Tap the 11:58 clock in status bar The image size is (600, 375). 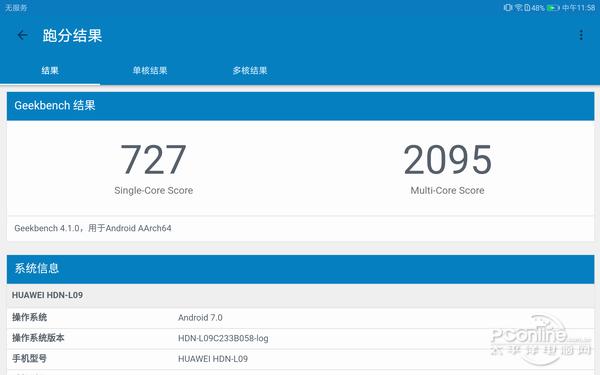click(578, 8)
